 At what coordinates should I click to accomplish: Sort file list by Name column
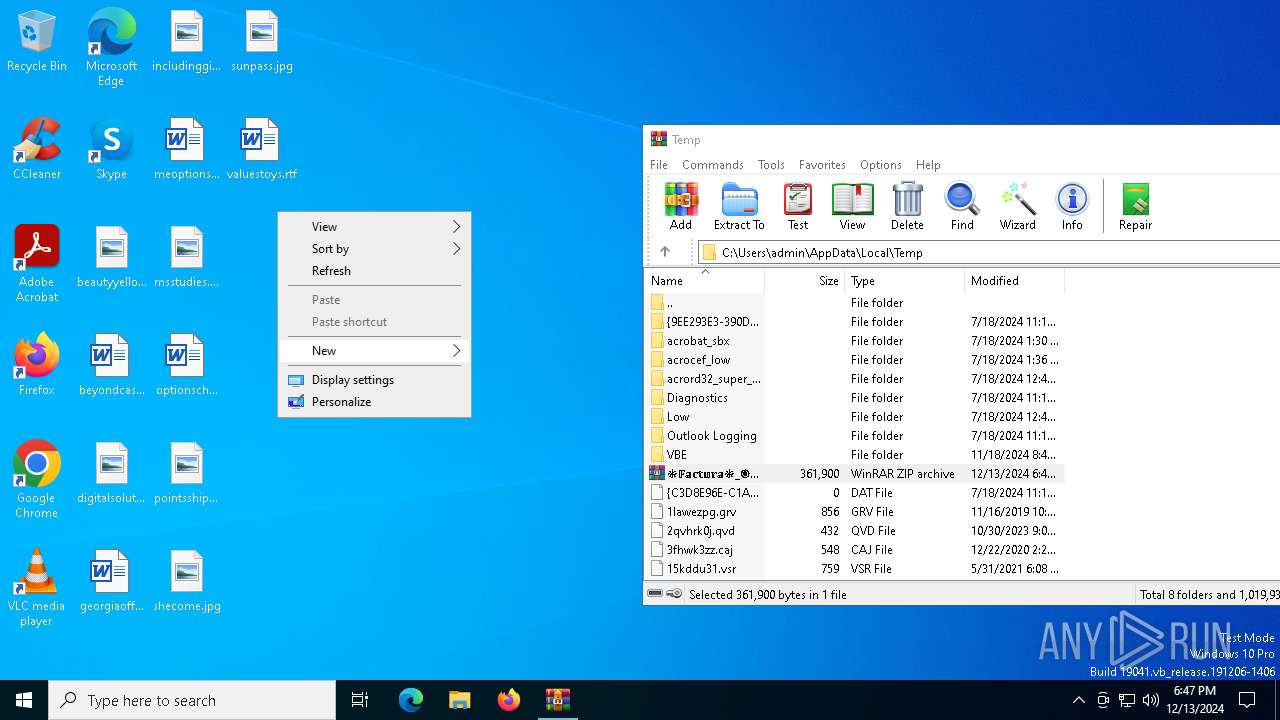705,281
